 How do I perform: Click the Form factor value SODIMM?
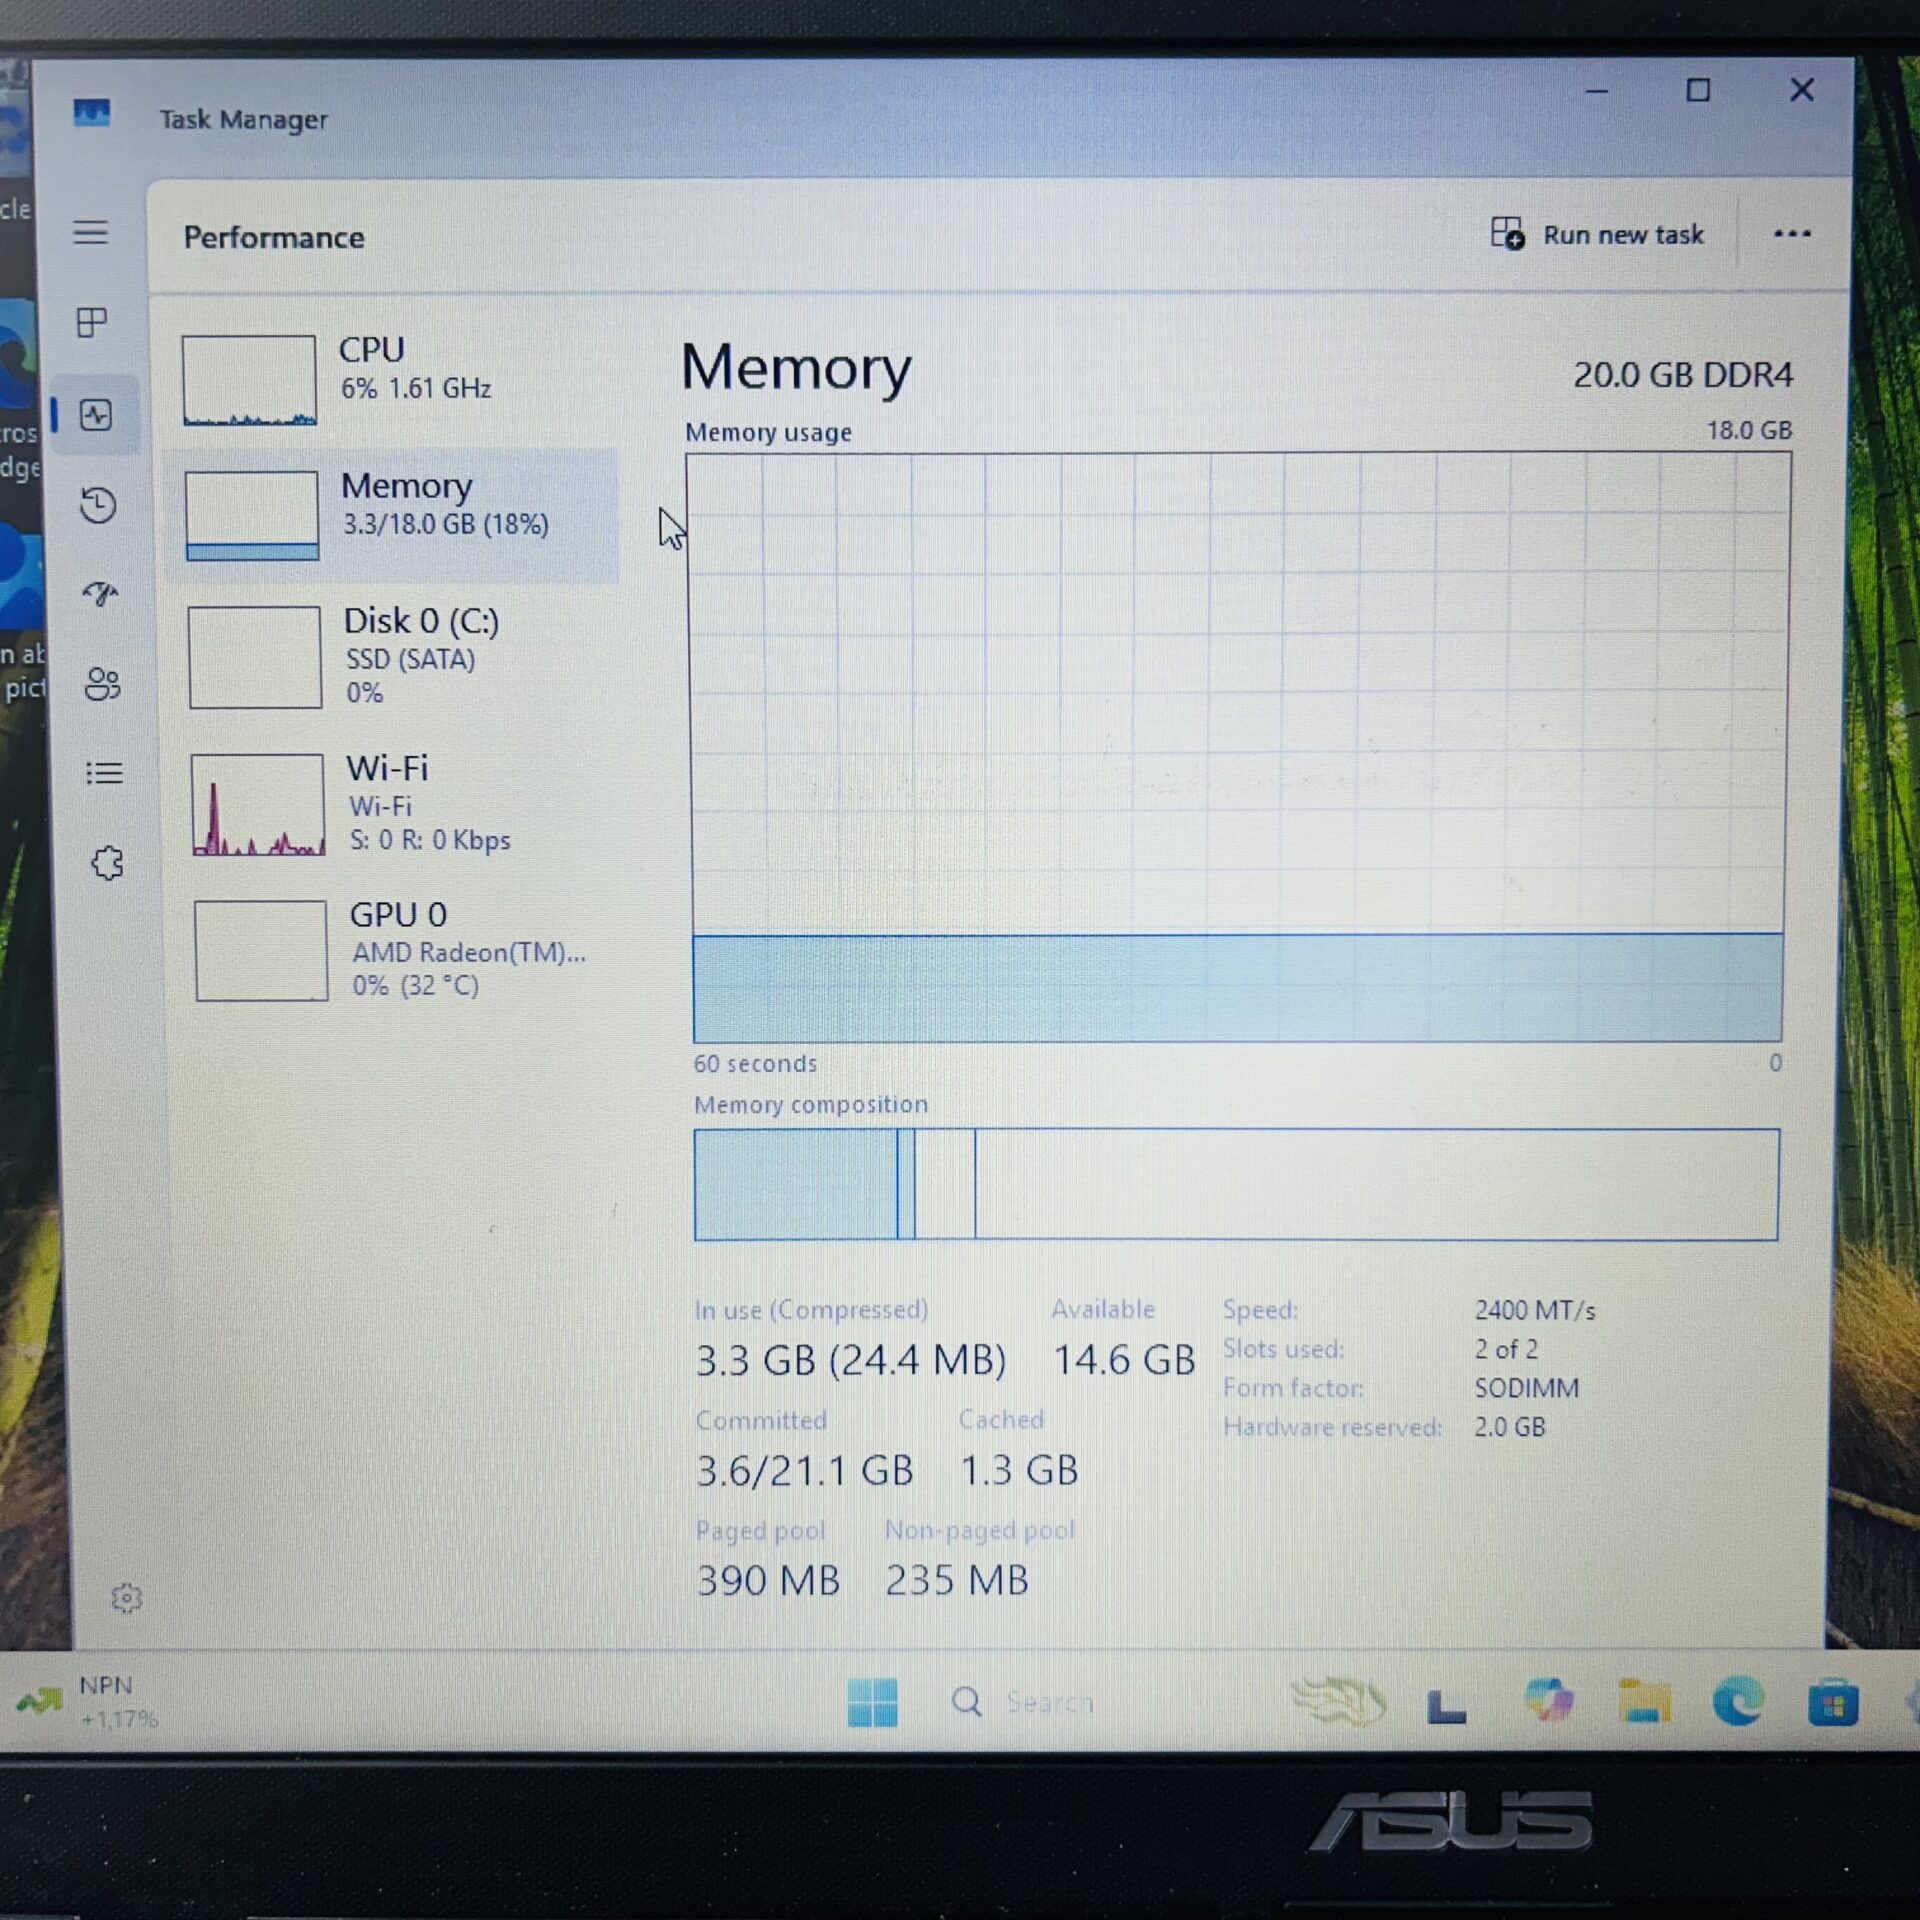1527,1388
